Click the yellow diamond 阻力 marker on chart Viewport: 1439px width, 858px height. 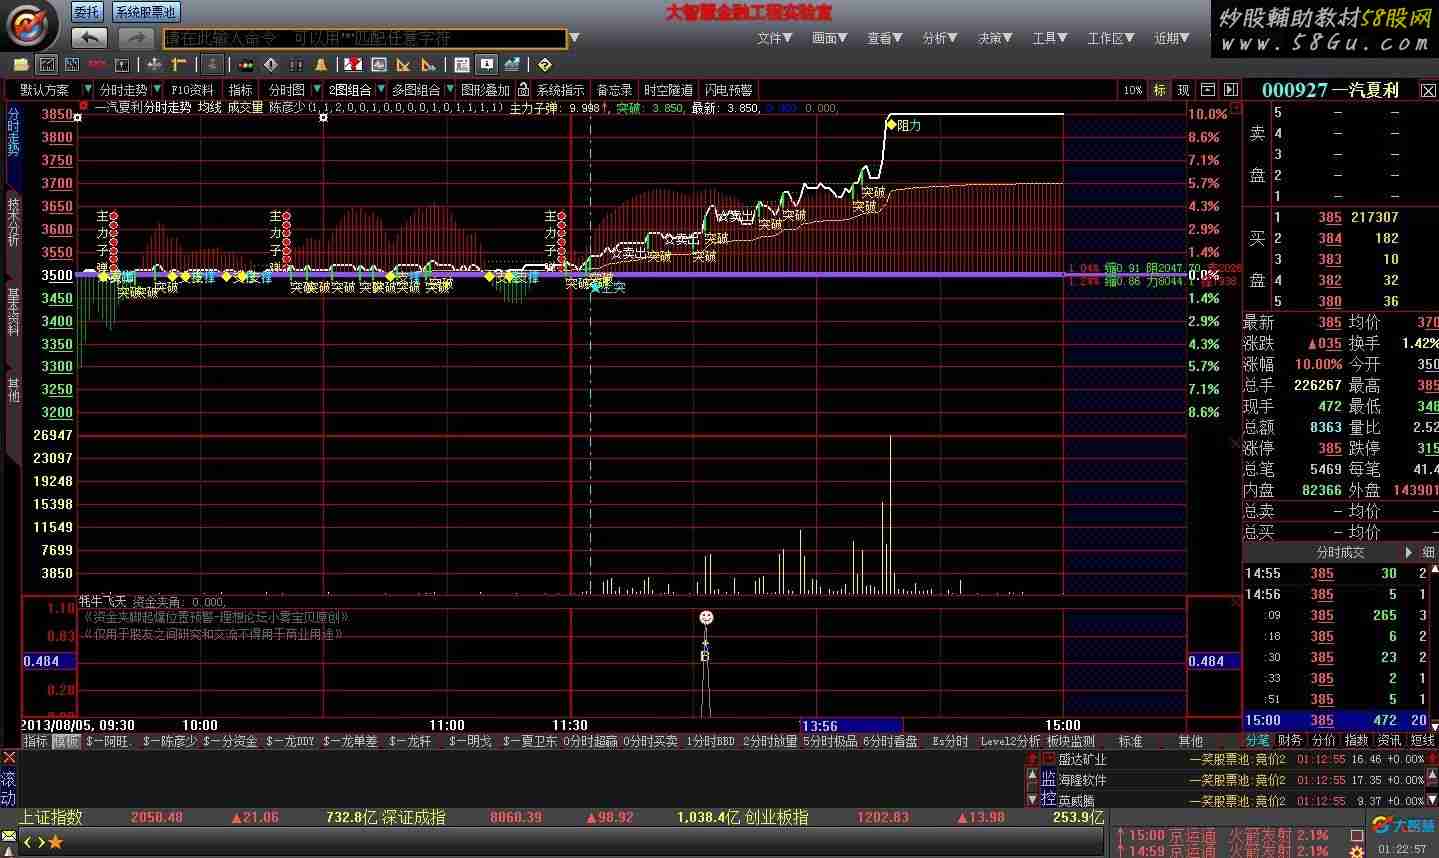891,125
